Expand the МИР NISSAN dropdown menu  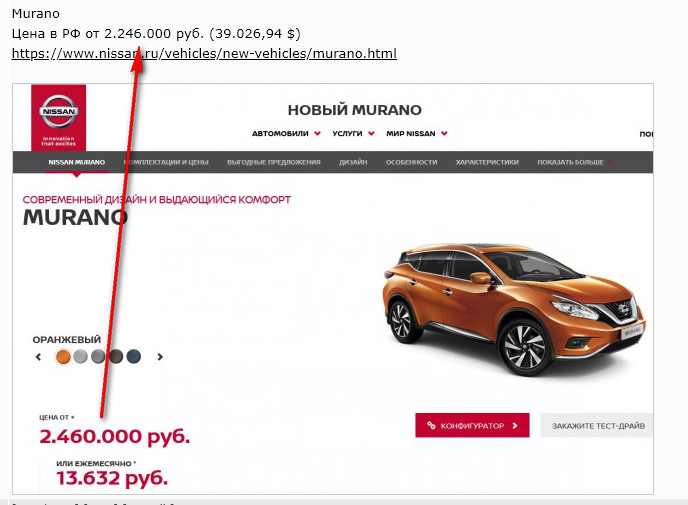(416, 133)
